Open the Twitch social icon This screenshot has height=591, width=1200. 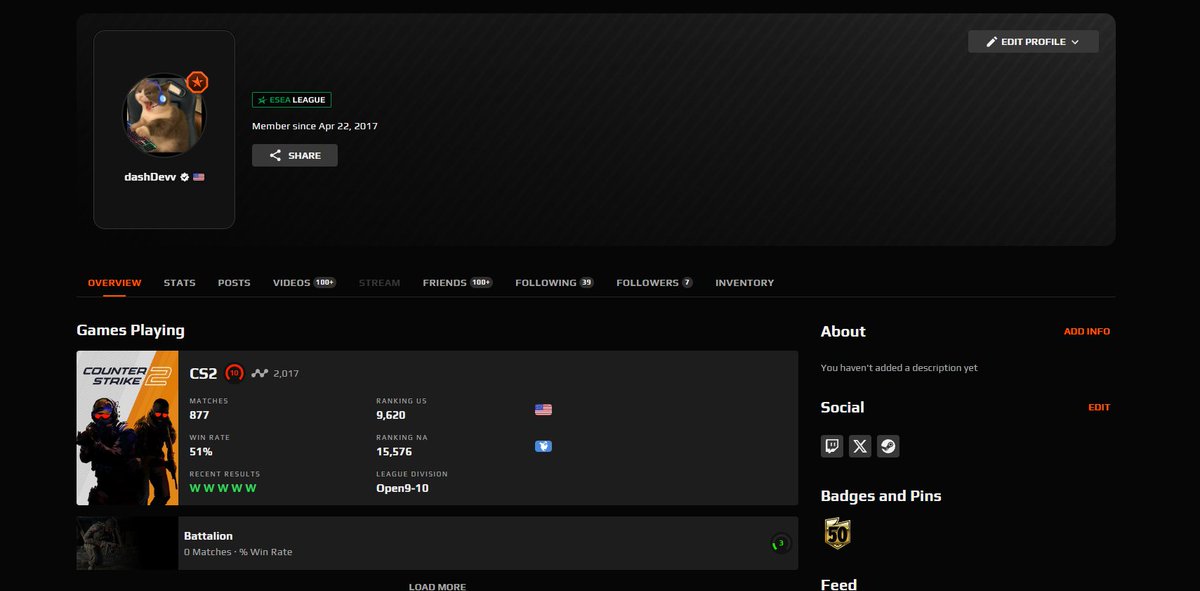coord(832,445)
